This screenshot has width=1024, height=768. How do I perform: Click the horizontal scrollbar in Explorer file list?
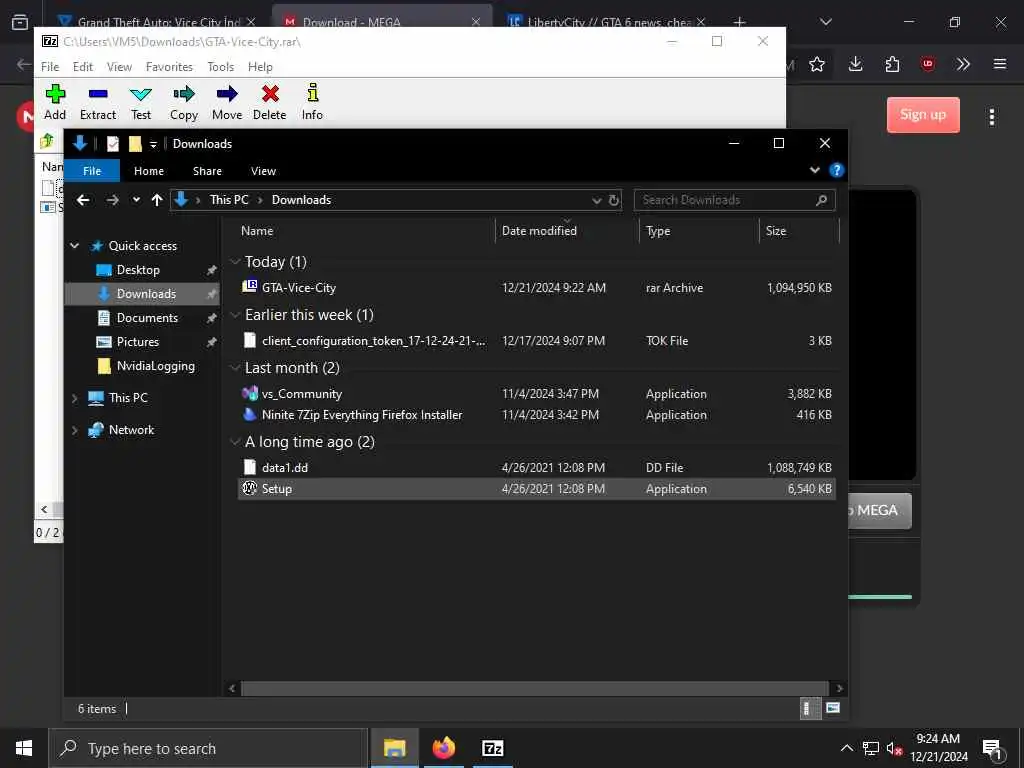[x=534, y=688]
